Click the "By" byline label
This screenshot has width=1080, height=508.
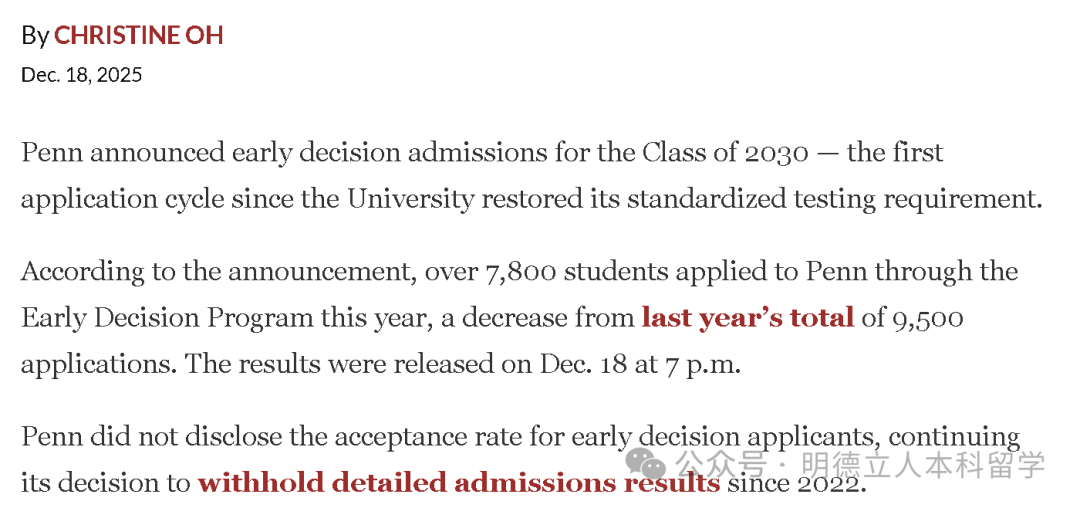34,35
